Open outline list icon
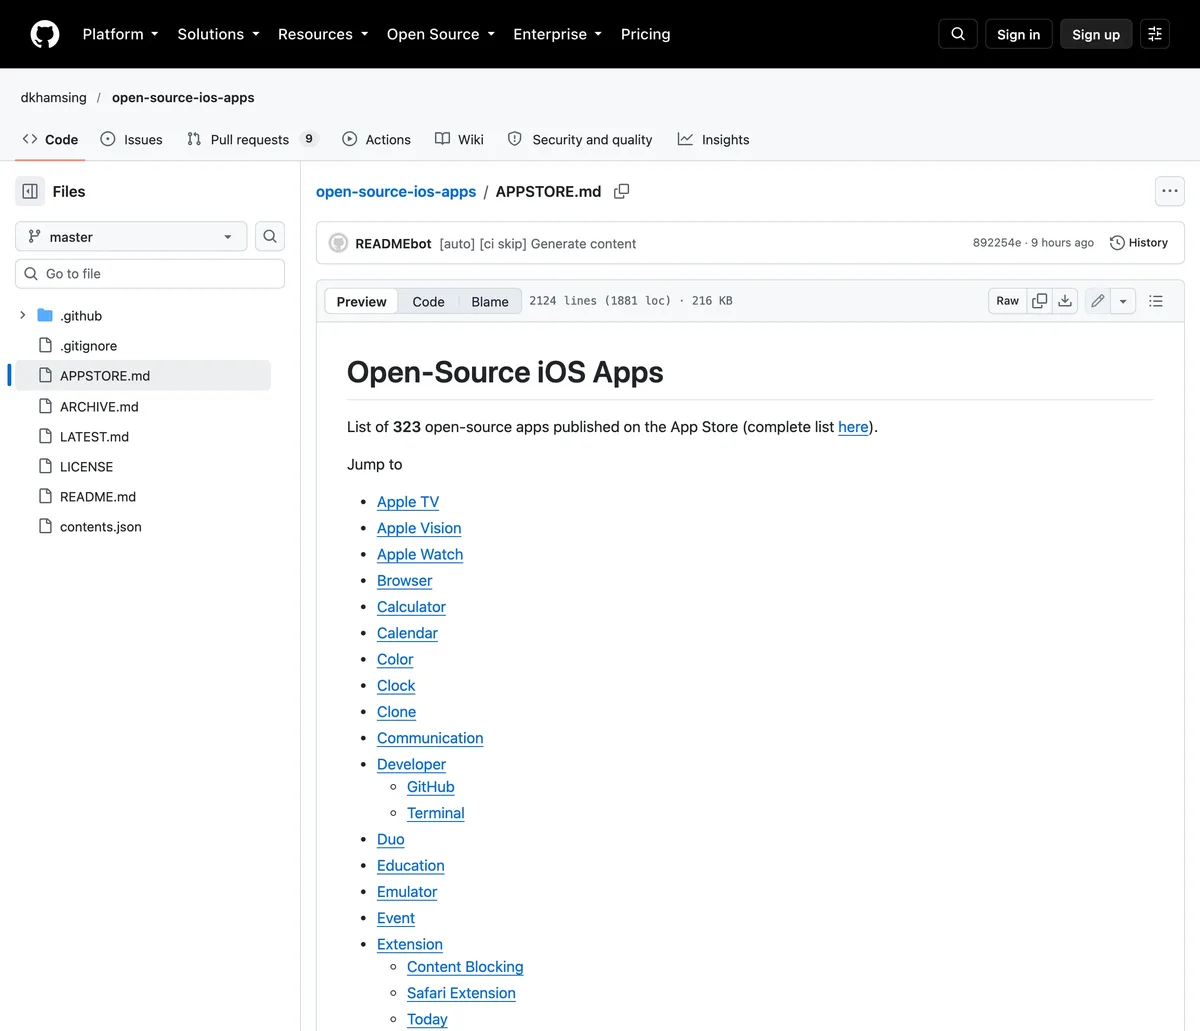Screen dimensions: 1200x1031 [1156, 301]
